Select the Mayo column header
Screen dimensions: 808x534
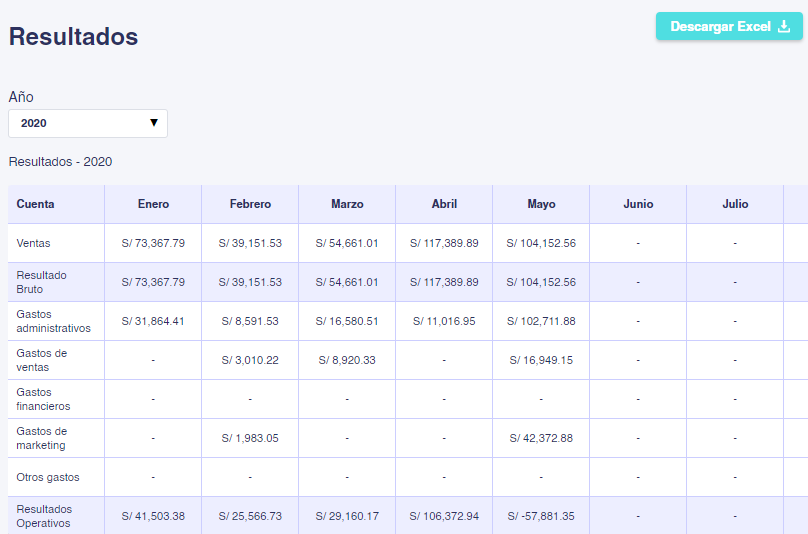pos(541,204)
